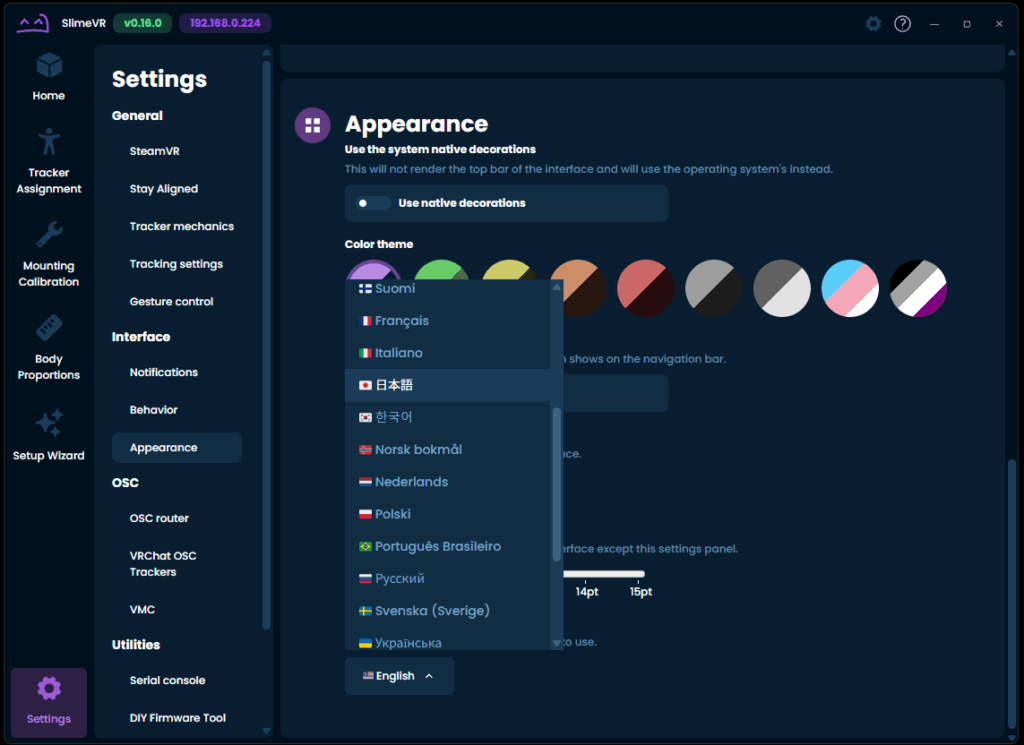
Task: Select the green color theme
Action: point(442,270)
